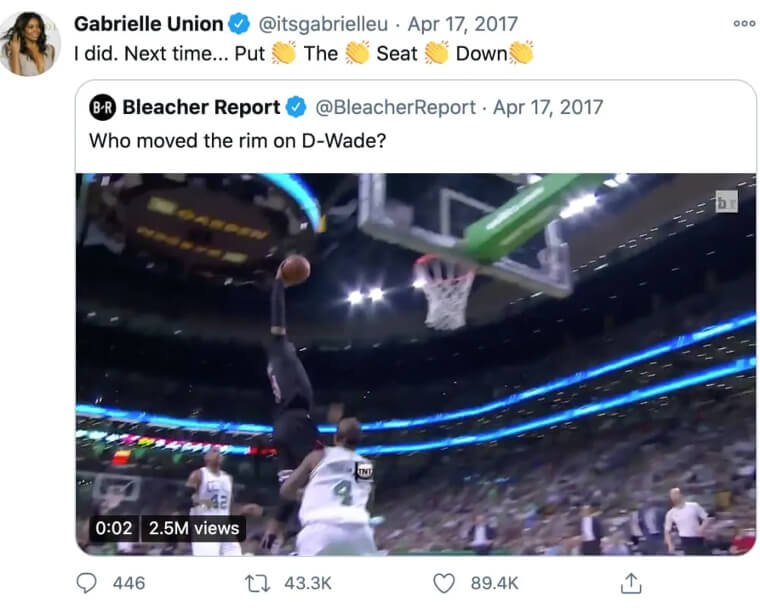Open the @itsgabrielleu handle link
Image resolution: width=760 pixels, height=608 pixels.
tap(323, 22)
